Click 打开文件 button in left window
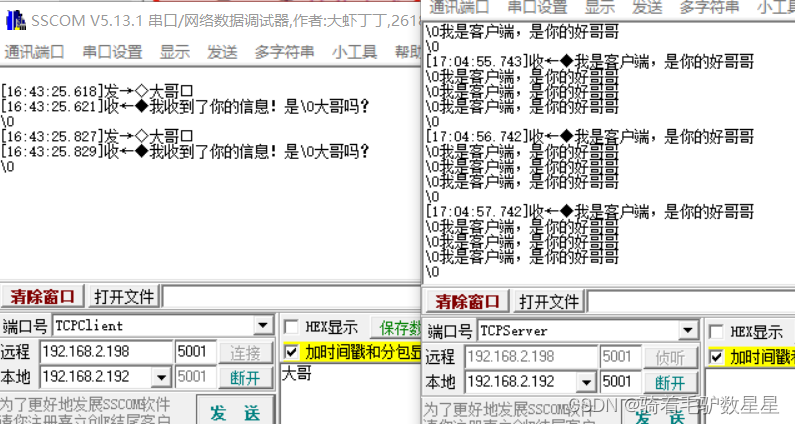Image resolution: width=795 pixels, height=424 pixels. click(x=124, y=297)
